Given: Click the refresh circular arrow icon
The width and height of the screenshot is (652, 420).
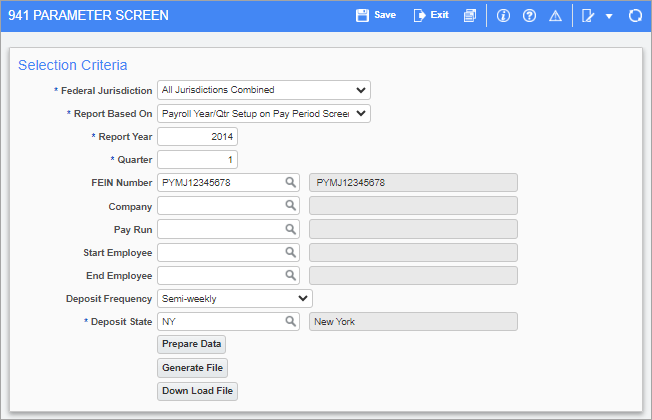Looking at the screenshot, I should 635,16.
